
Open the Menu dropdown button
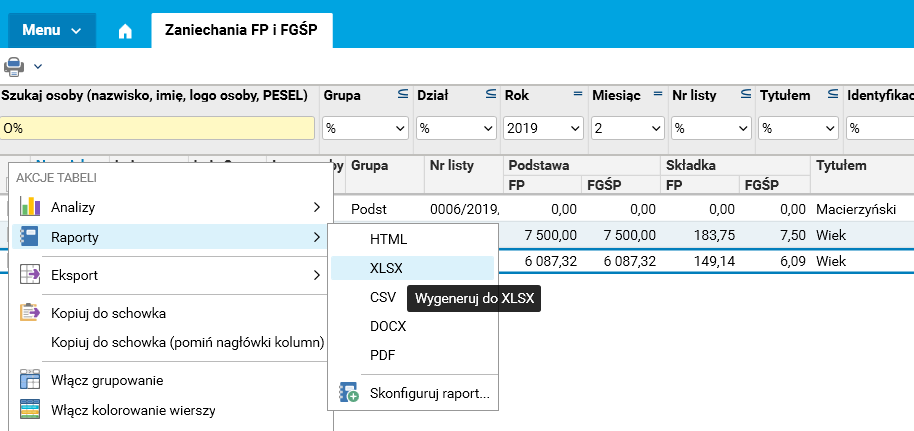click(x=52, y=30)
